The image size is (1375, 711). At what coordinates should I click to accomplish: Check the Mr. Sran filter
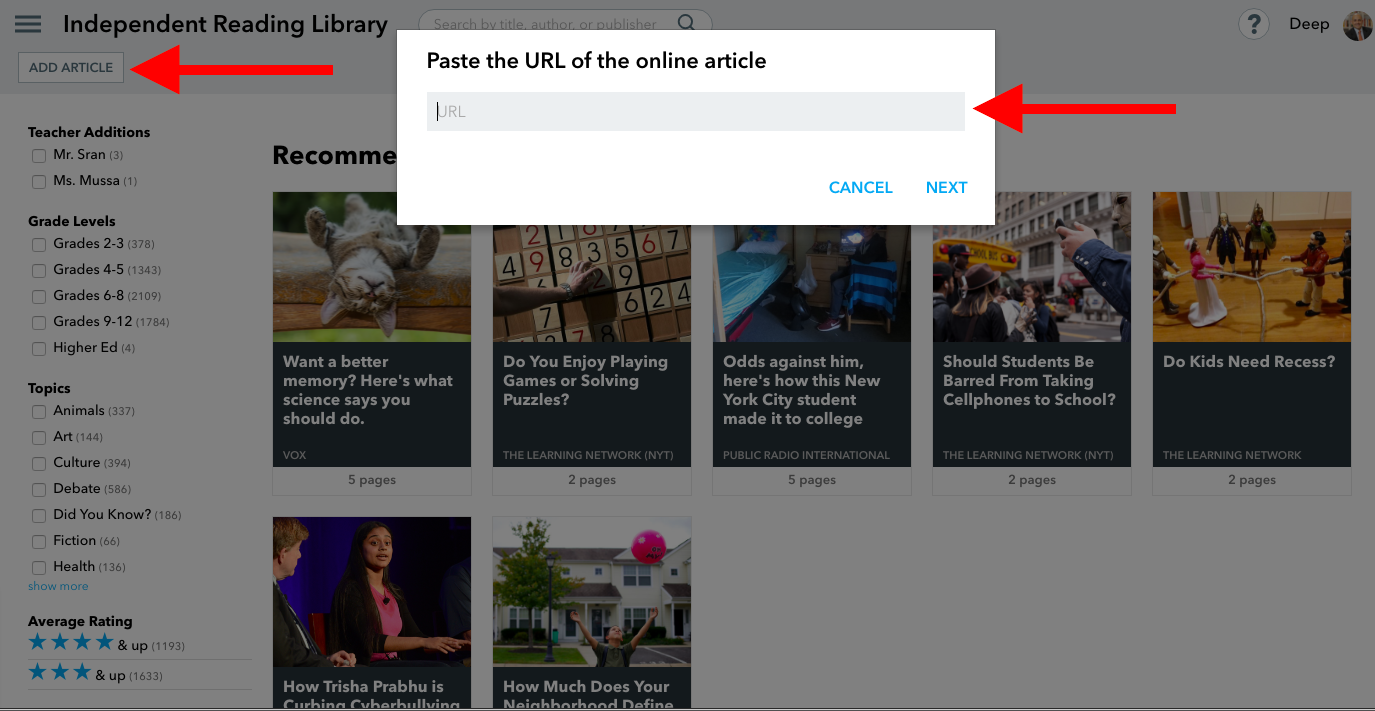coord(39,156)
